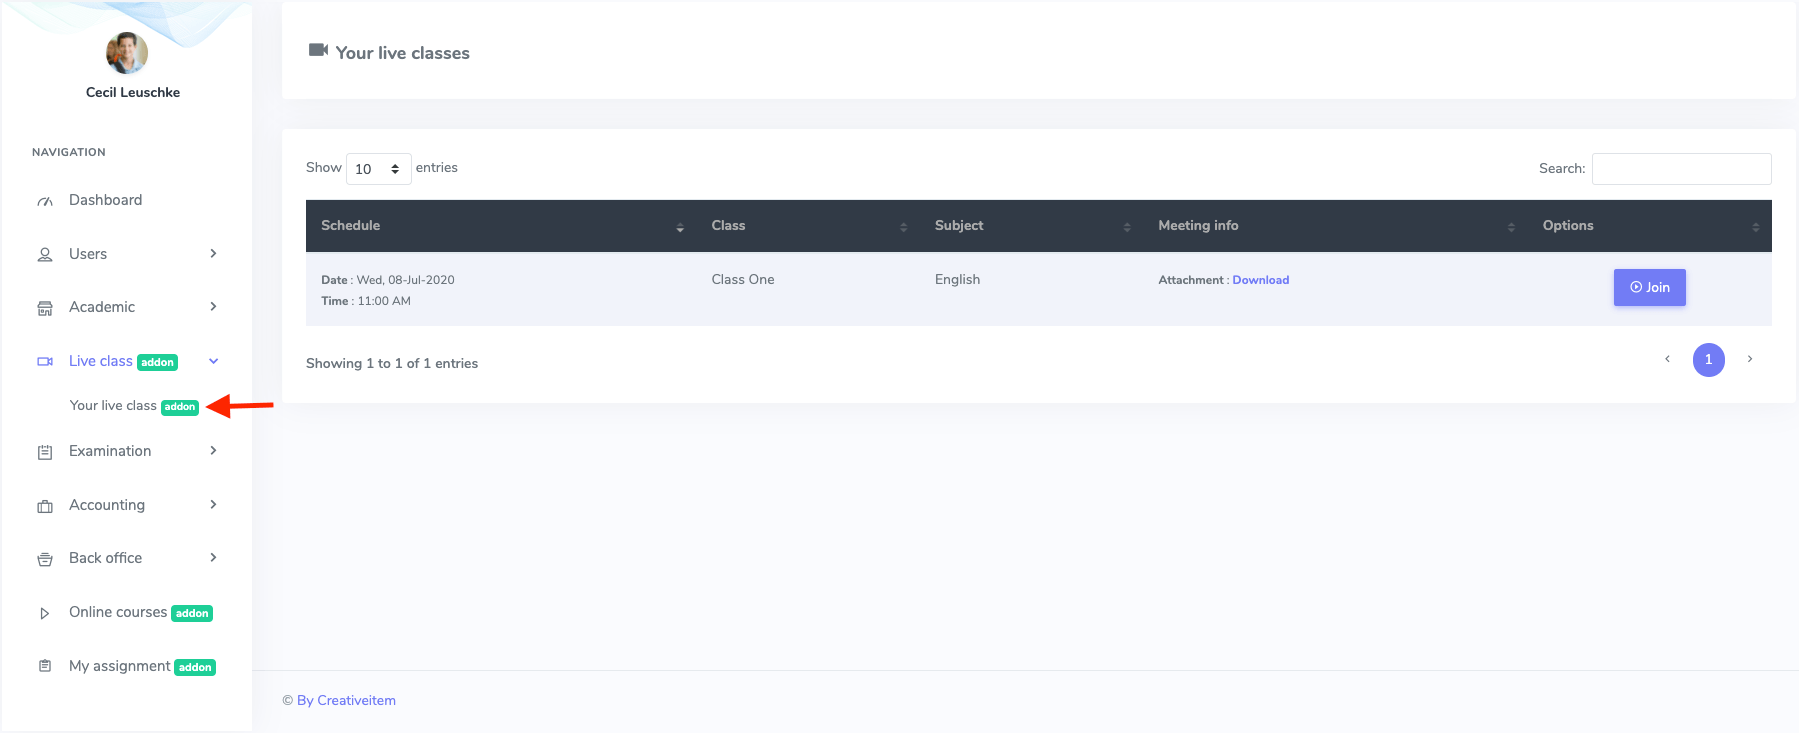Viewport: 1799px width, 733px height.
Task: Expand the Users submenu arrow
Action: coord(213,254)
